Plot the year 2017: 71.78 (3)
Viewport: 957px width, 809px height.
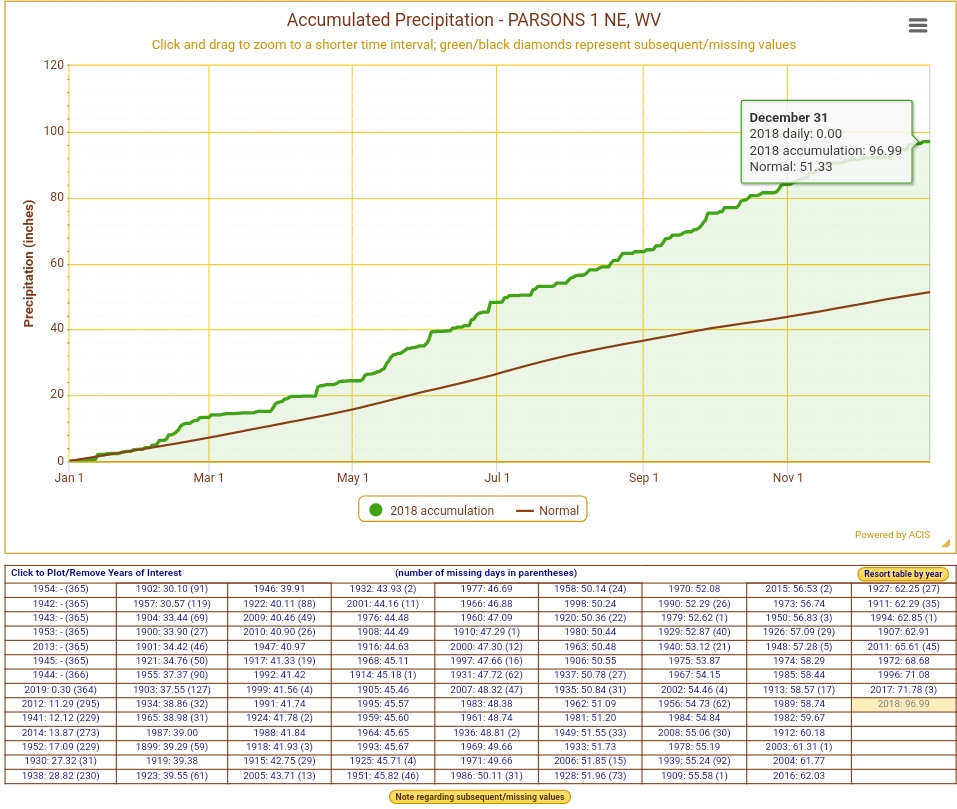[903, 690]
